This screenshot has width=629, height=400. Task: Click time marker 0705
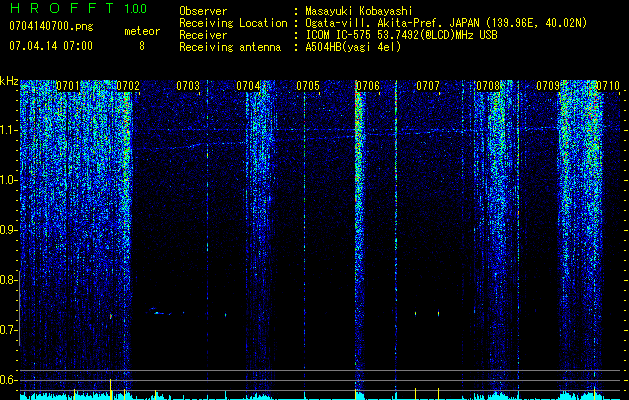click(308, 86)
